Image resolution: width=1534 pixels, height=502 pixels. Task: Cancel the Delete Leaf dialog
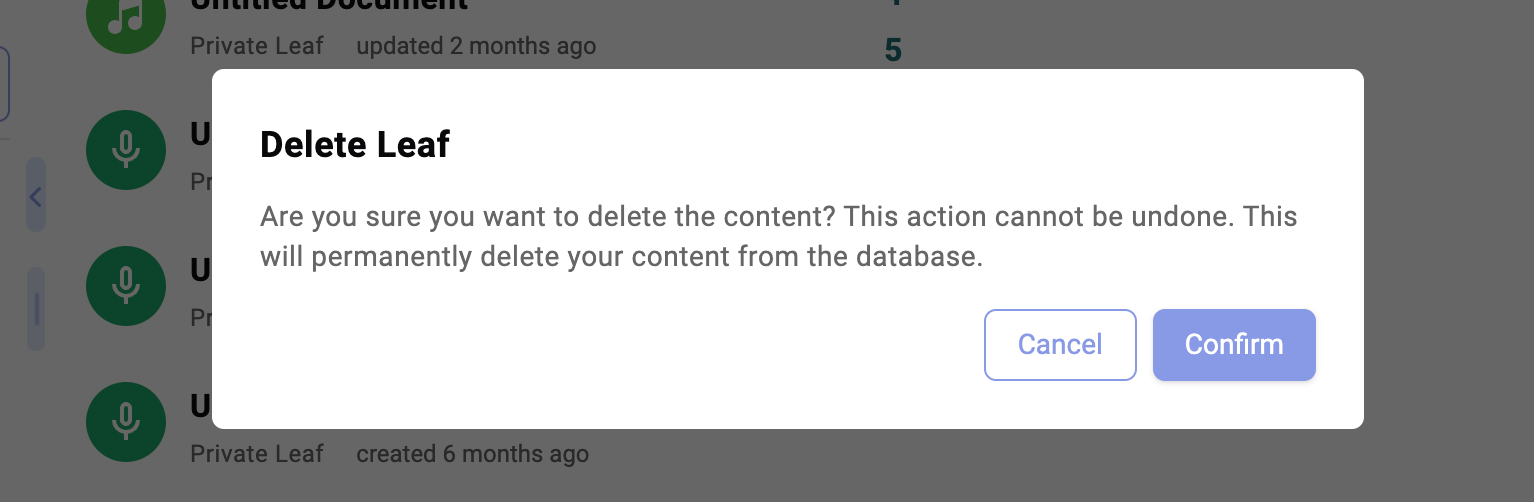[1060, 345]
